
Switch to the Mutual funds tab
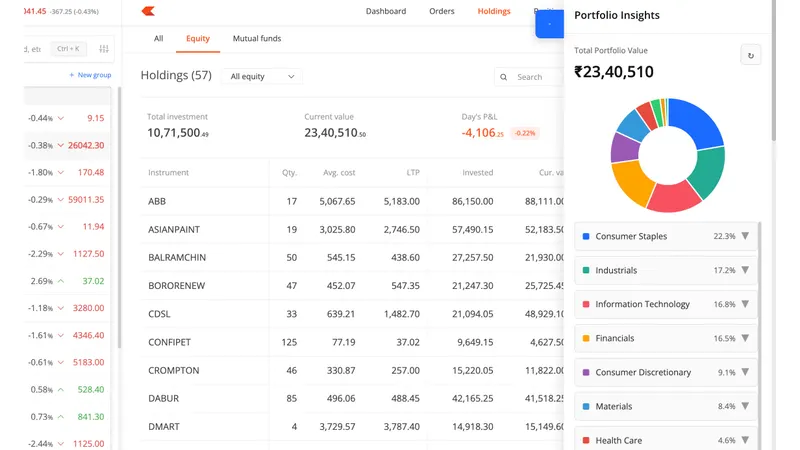(x=257, y=38)
